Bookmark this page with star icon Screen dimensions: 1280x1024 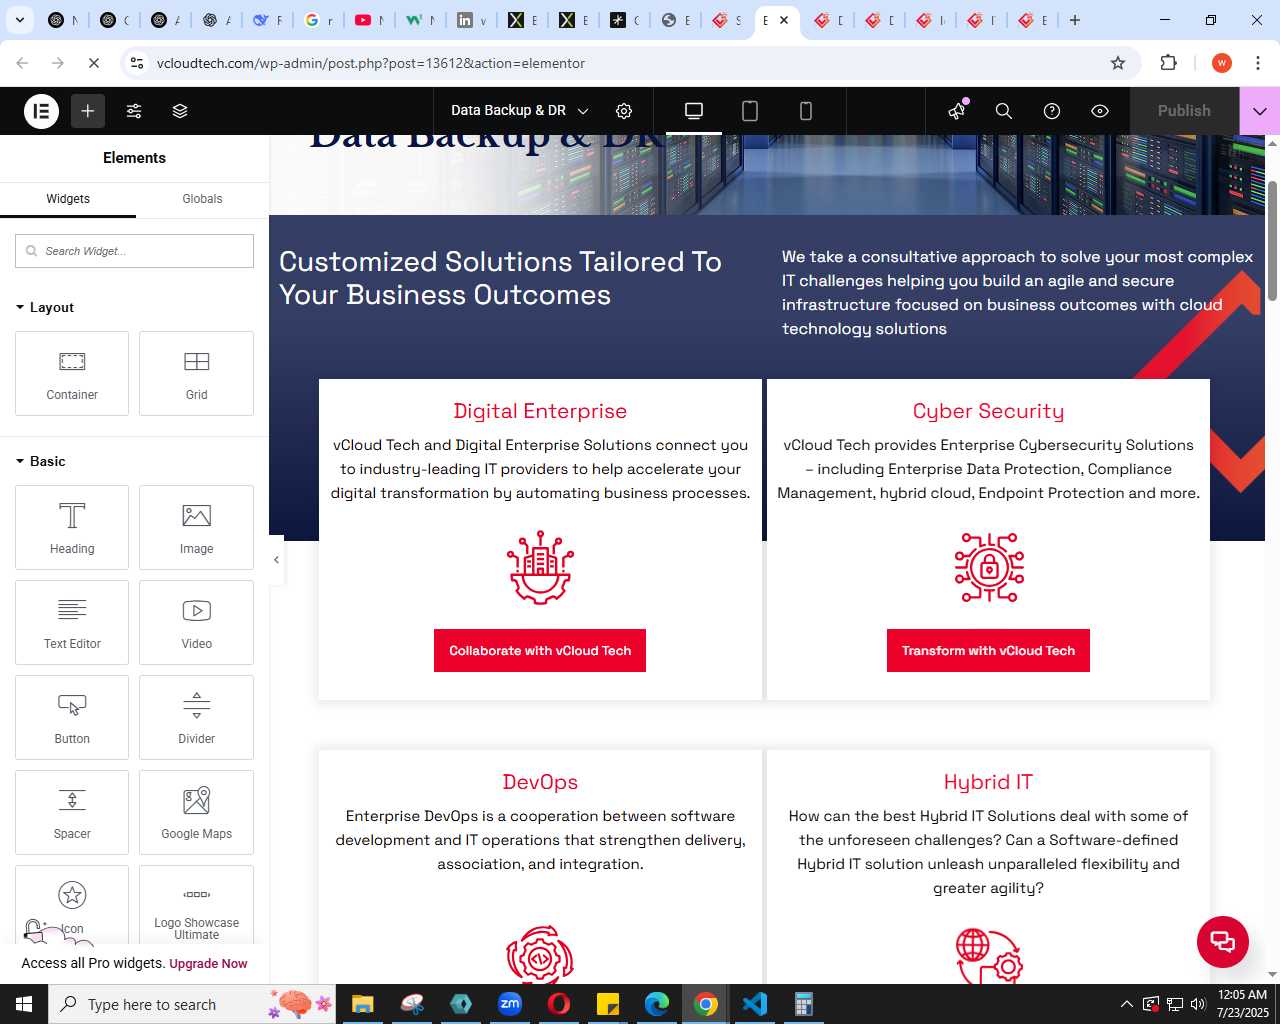[x=1118, y=63]
